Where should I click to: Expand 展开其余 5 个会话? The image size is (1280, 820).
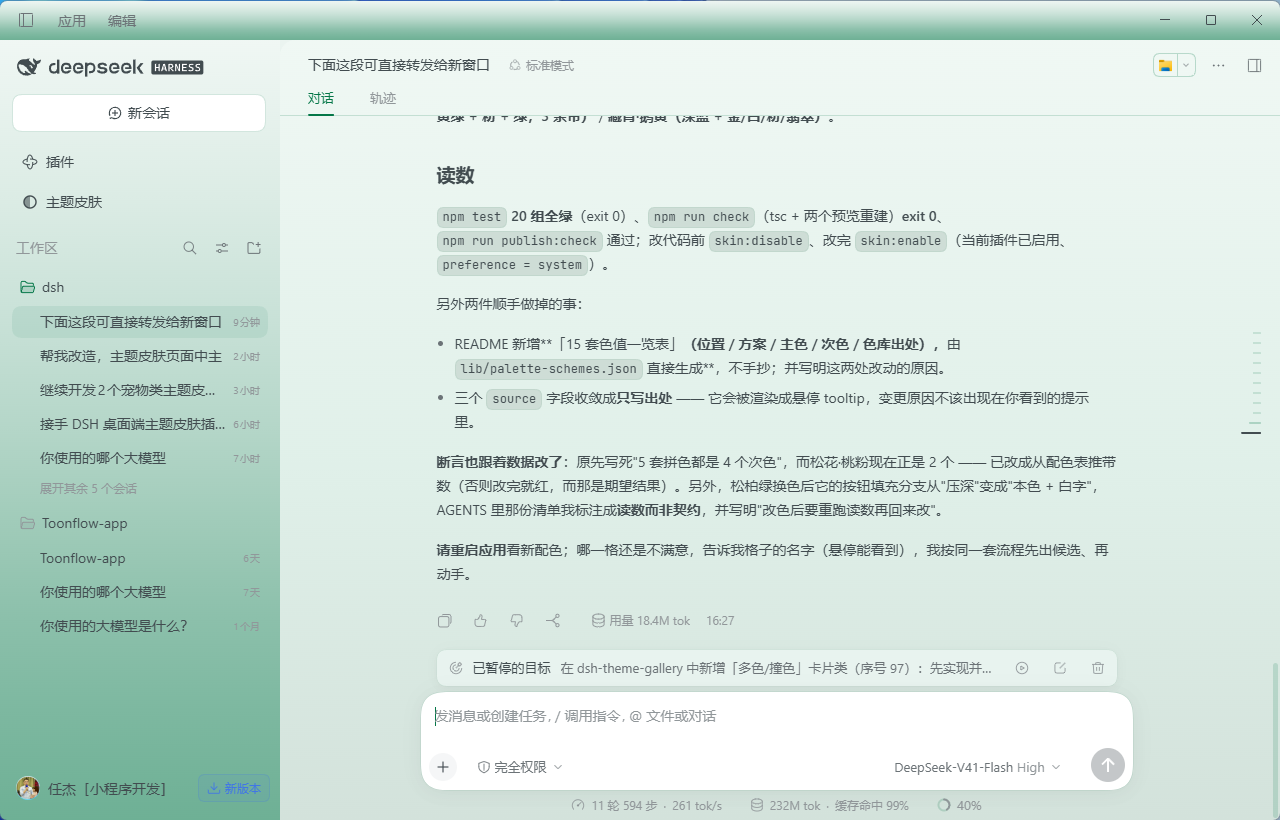(88, 489)
